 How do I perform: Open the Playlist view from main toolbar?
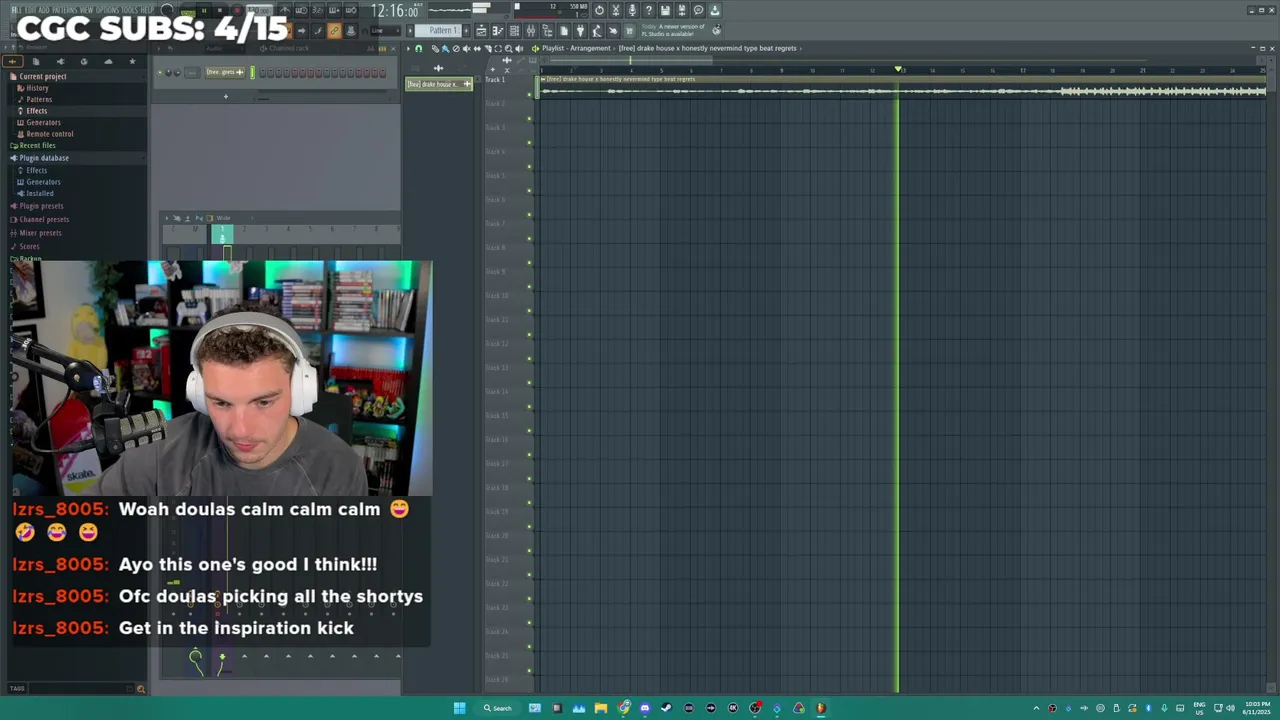pyautogui.click(x=481, y=31)
